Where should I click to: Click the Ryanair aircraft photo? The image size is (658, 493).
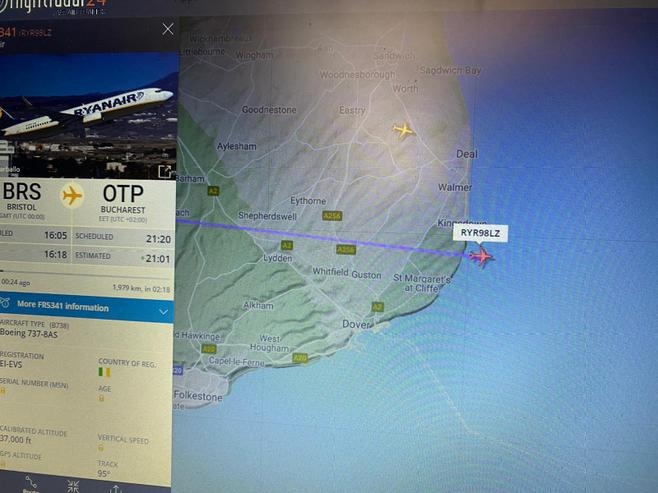[x=88, y=115]
